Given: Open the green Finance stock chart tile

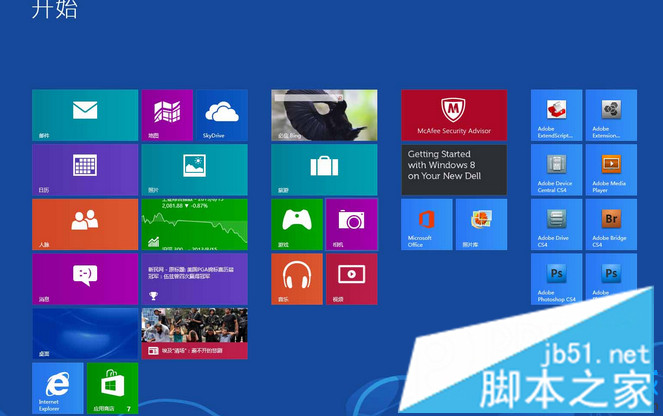Looking at the screenshot, I should [194, 224].
